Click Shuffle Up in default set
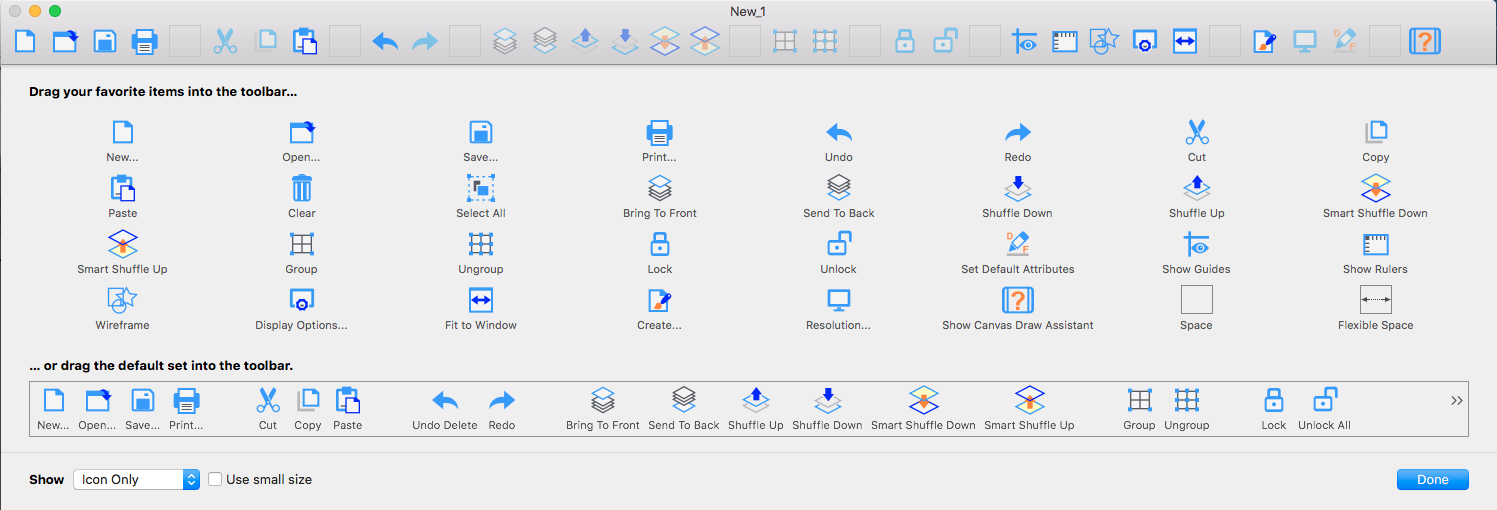The height and width of the screenshot is (510, 1497). 756,409
